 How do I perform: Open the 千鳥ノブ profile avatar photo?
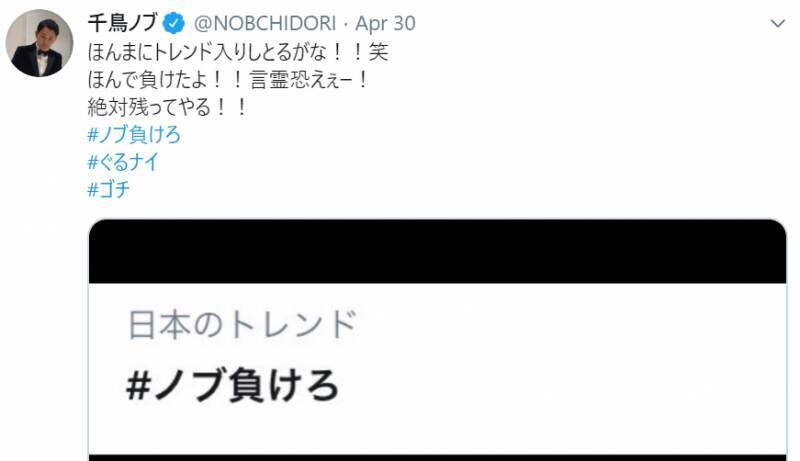(39, 43)
